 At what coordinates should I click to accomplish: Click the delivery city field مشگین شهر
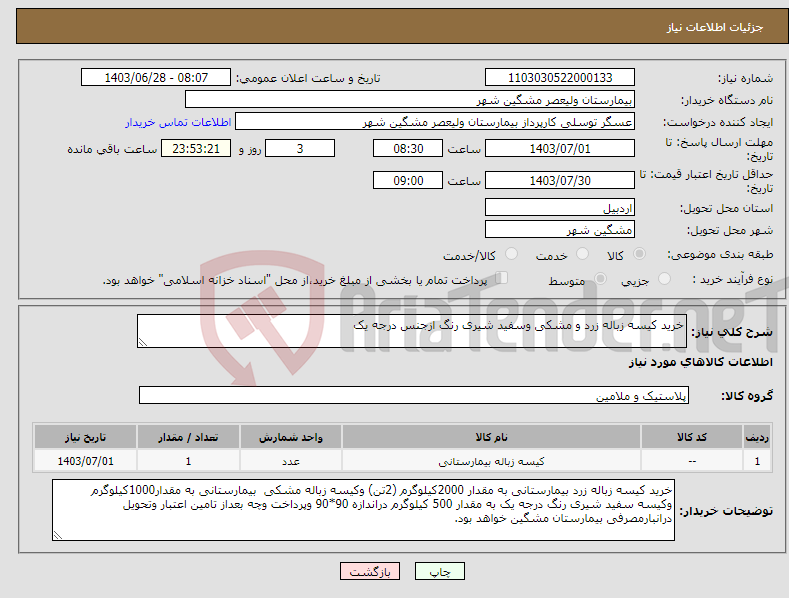tap(560, 230)
